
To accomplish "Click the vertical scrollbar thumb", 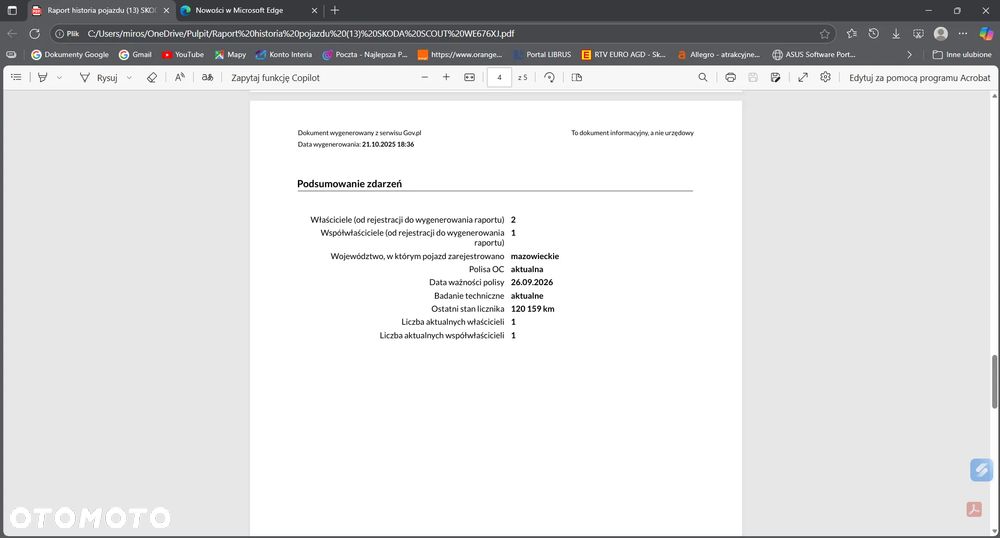I will click(x=994, y=381).
